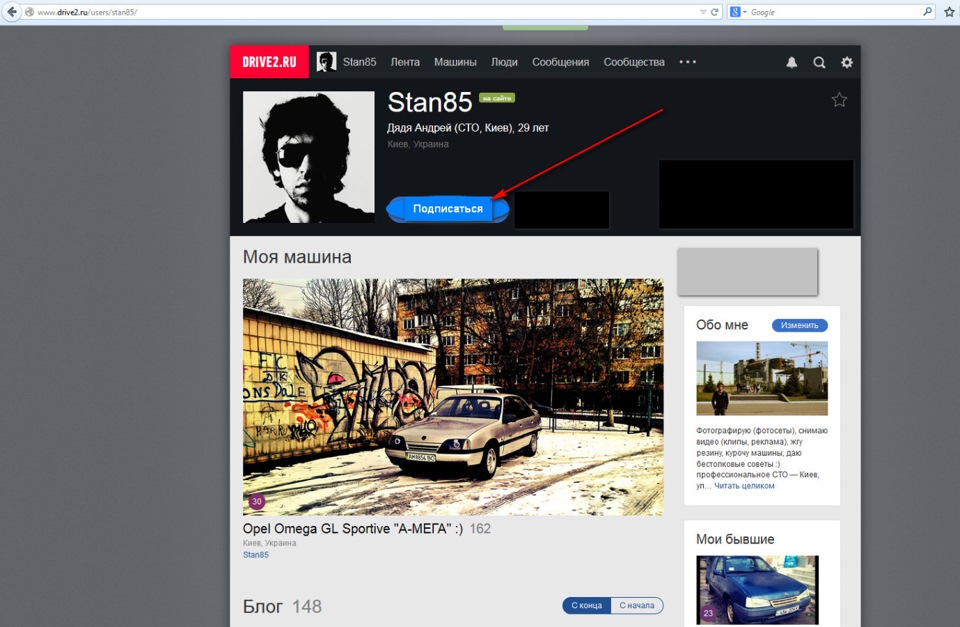Click the "Моя машина" heading
Screen dimensions: 960x627
297,257
